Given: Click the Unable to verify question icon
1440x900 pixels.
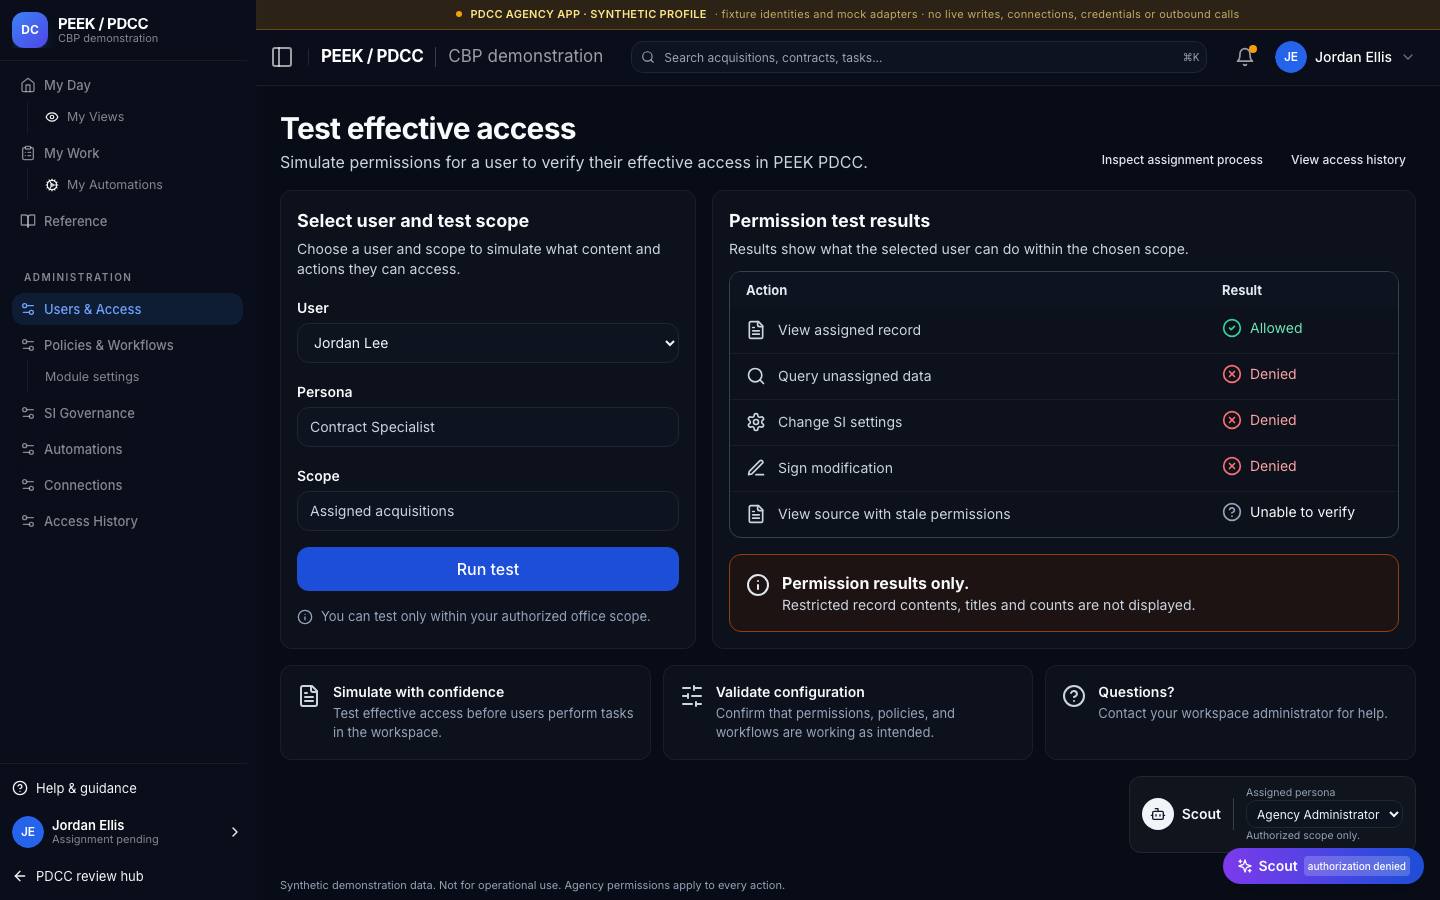Looking at the screenshot, I should click(1232, 512).
